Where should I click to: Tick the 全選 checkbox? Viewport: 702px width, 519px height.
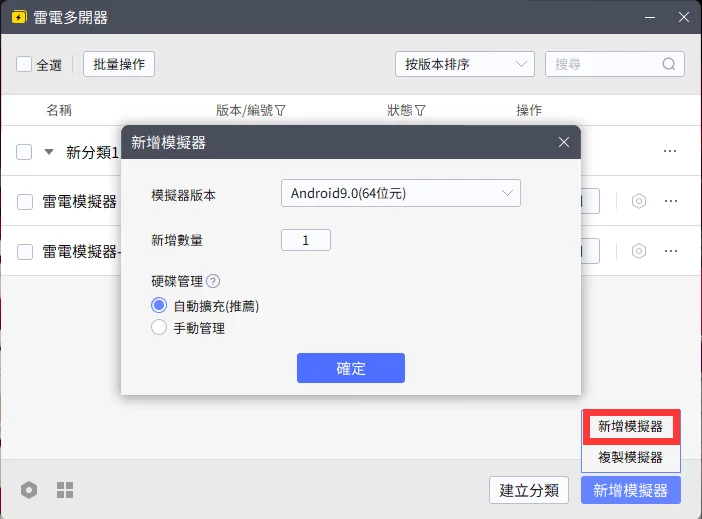pyautogui.click(x=24, y=64)
